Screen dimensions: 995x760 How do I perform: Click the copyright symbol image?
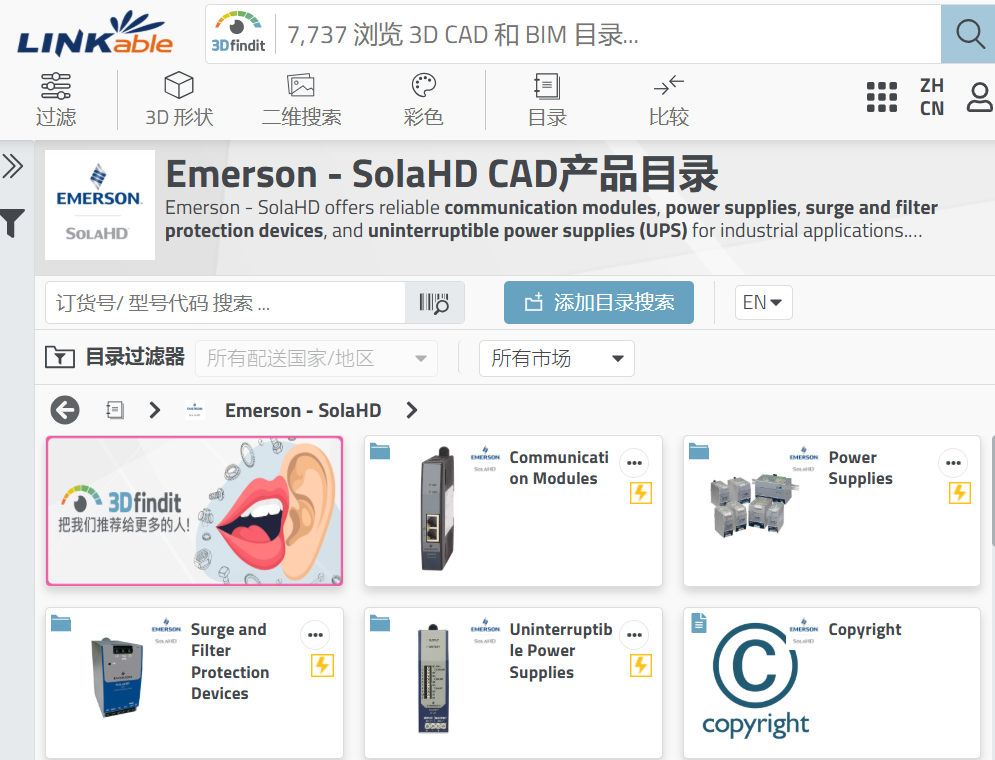click(755, 680)
